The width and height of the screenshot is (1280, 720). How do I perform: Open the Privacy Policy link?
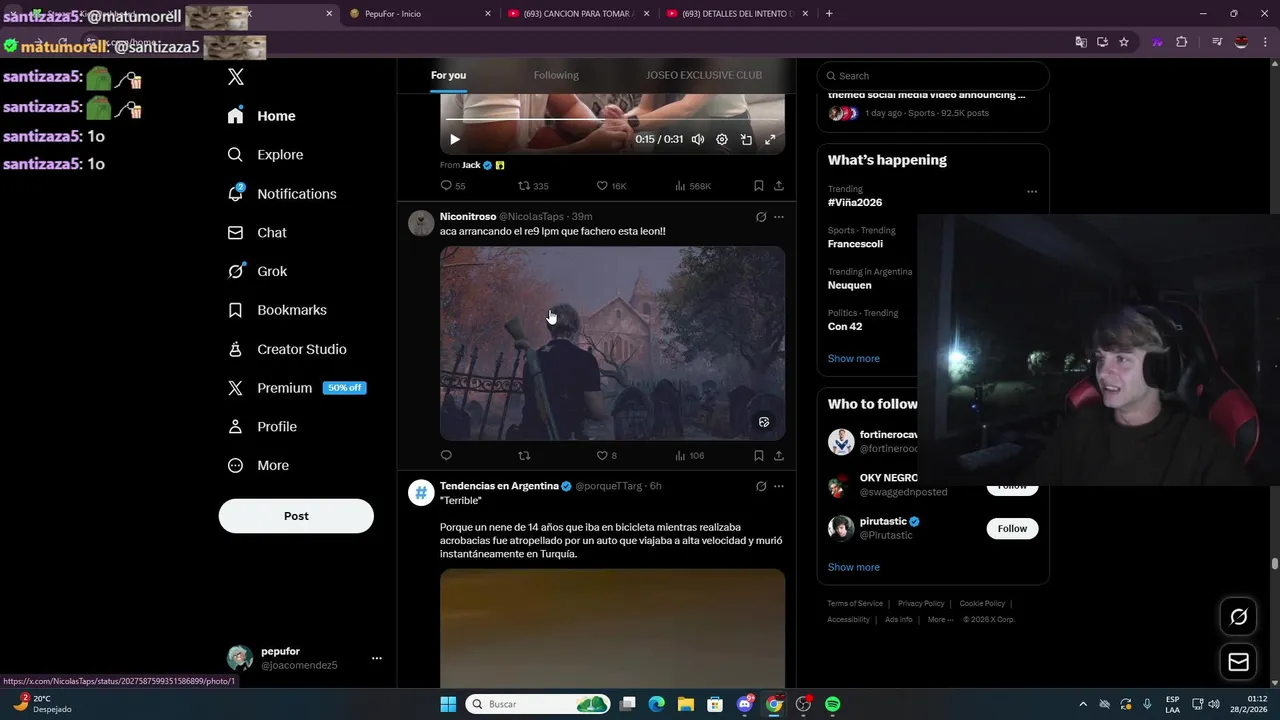pyautogui.click(x=921, y=604)
